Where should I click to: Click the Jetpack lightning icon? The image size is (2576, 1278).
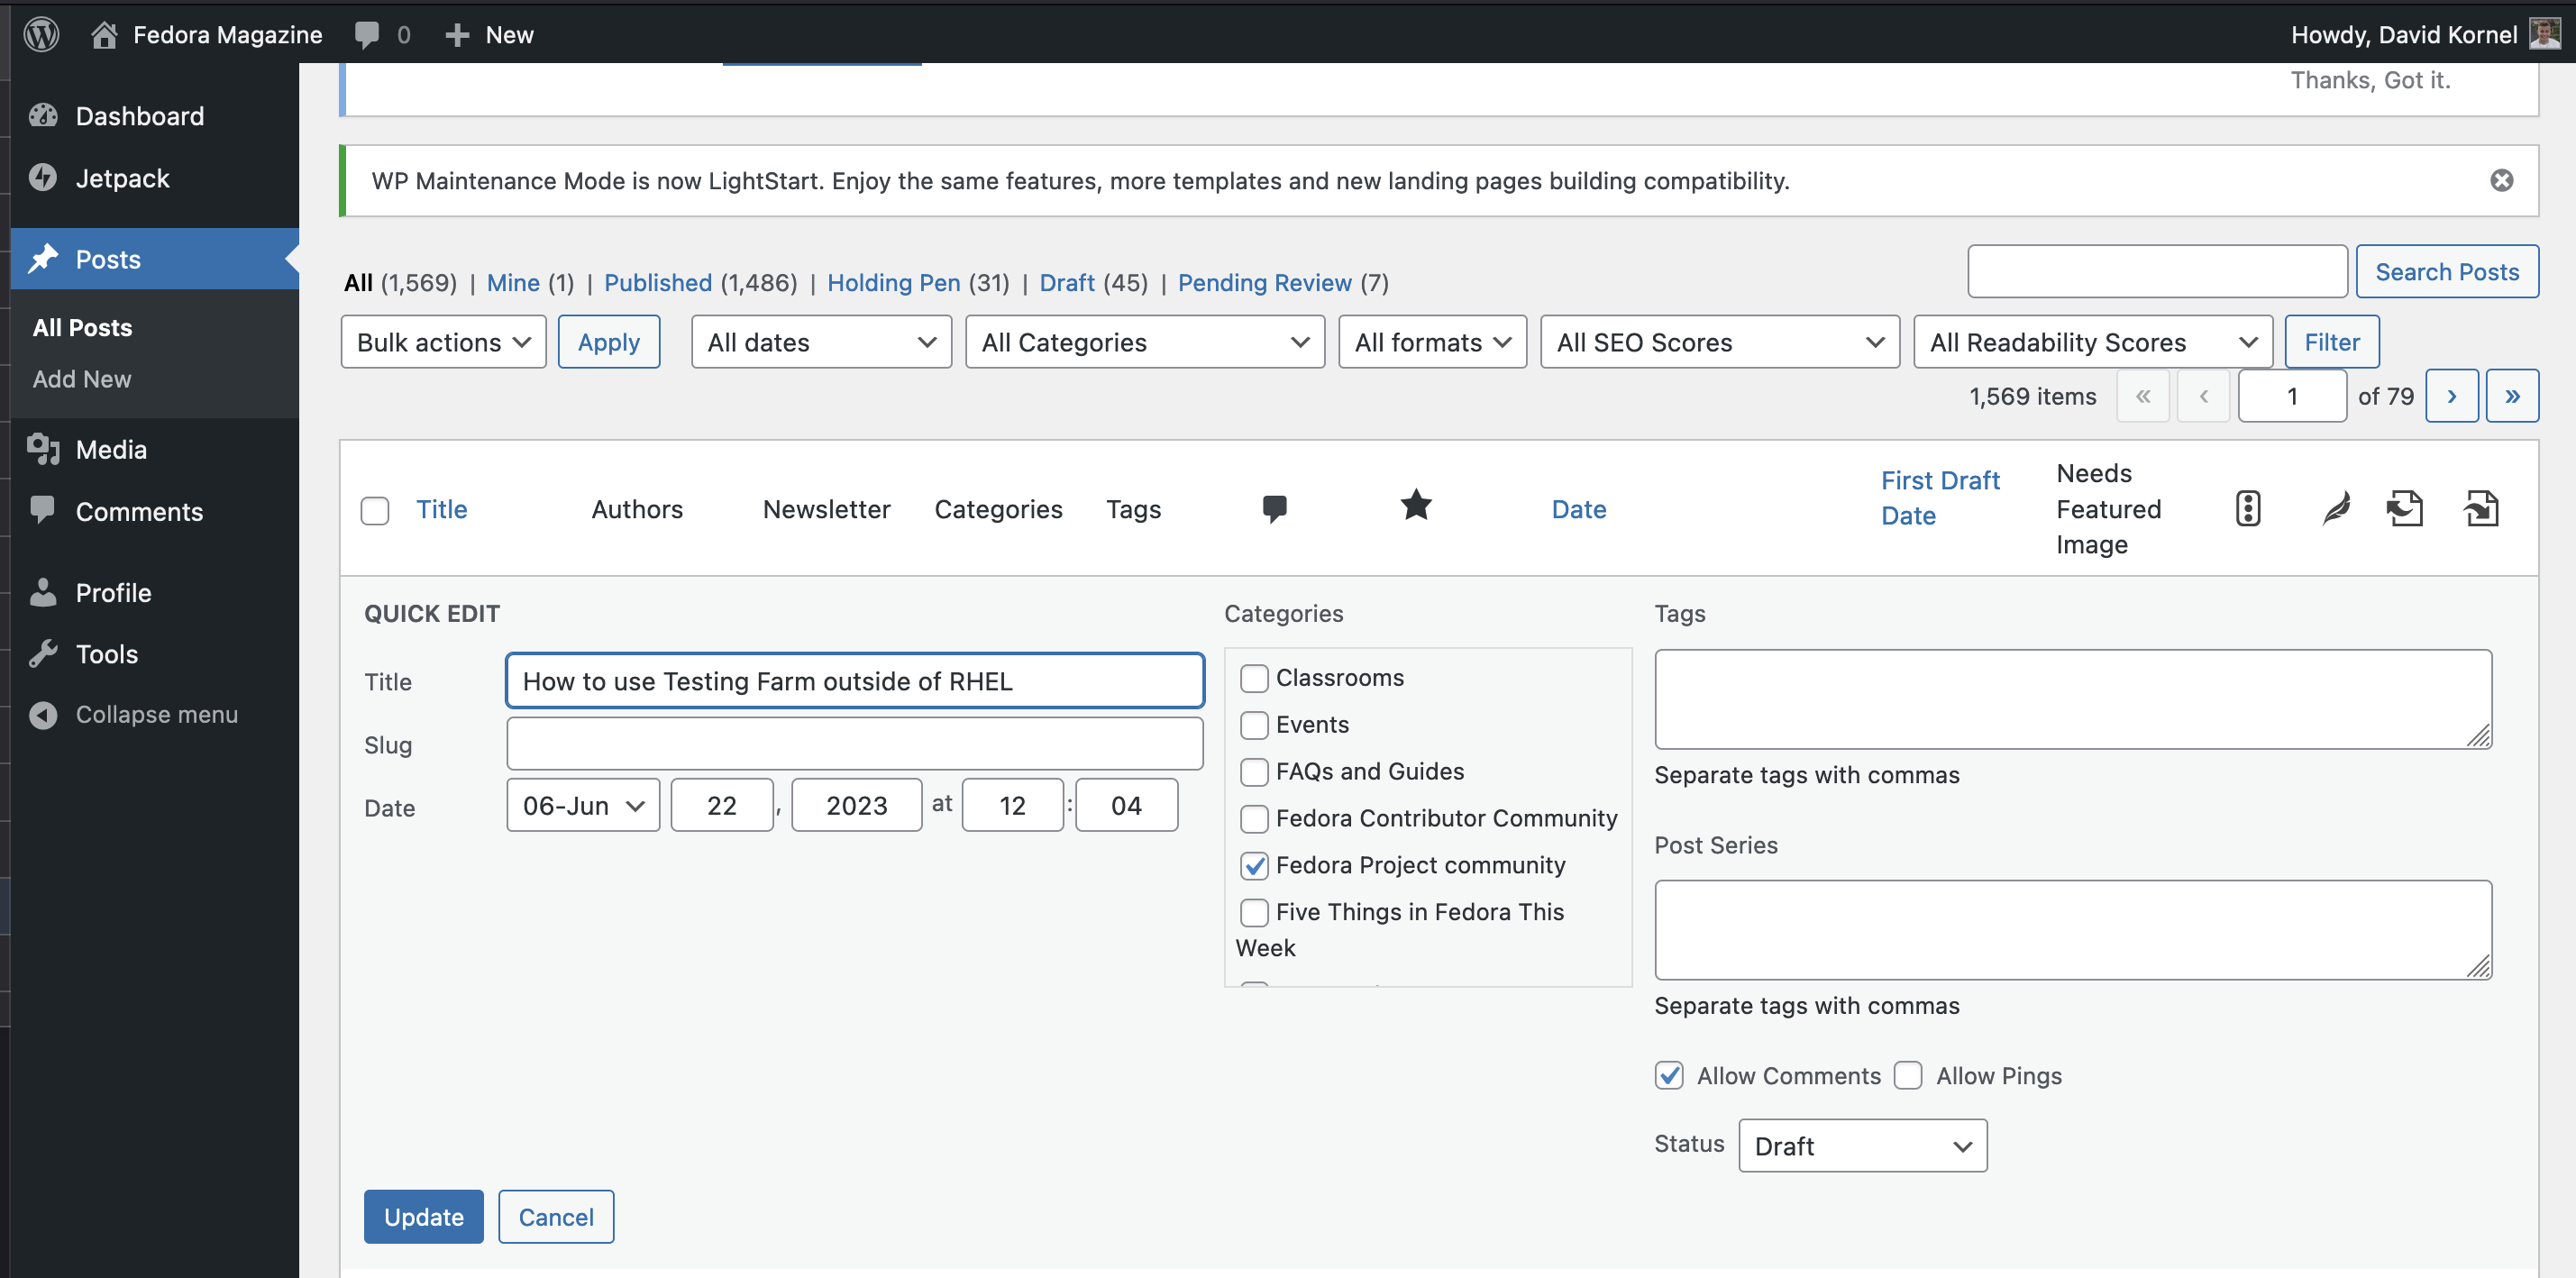pos(43,178)
